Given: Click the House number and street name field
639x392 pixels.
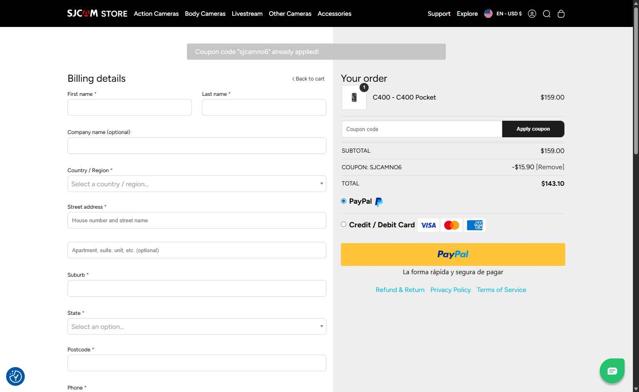Looking at the screenshot, I should (197, 220).
